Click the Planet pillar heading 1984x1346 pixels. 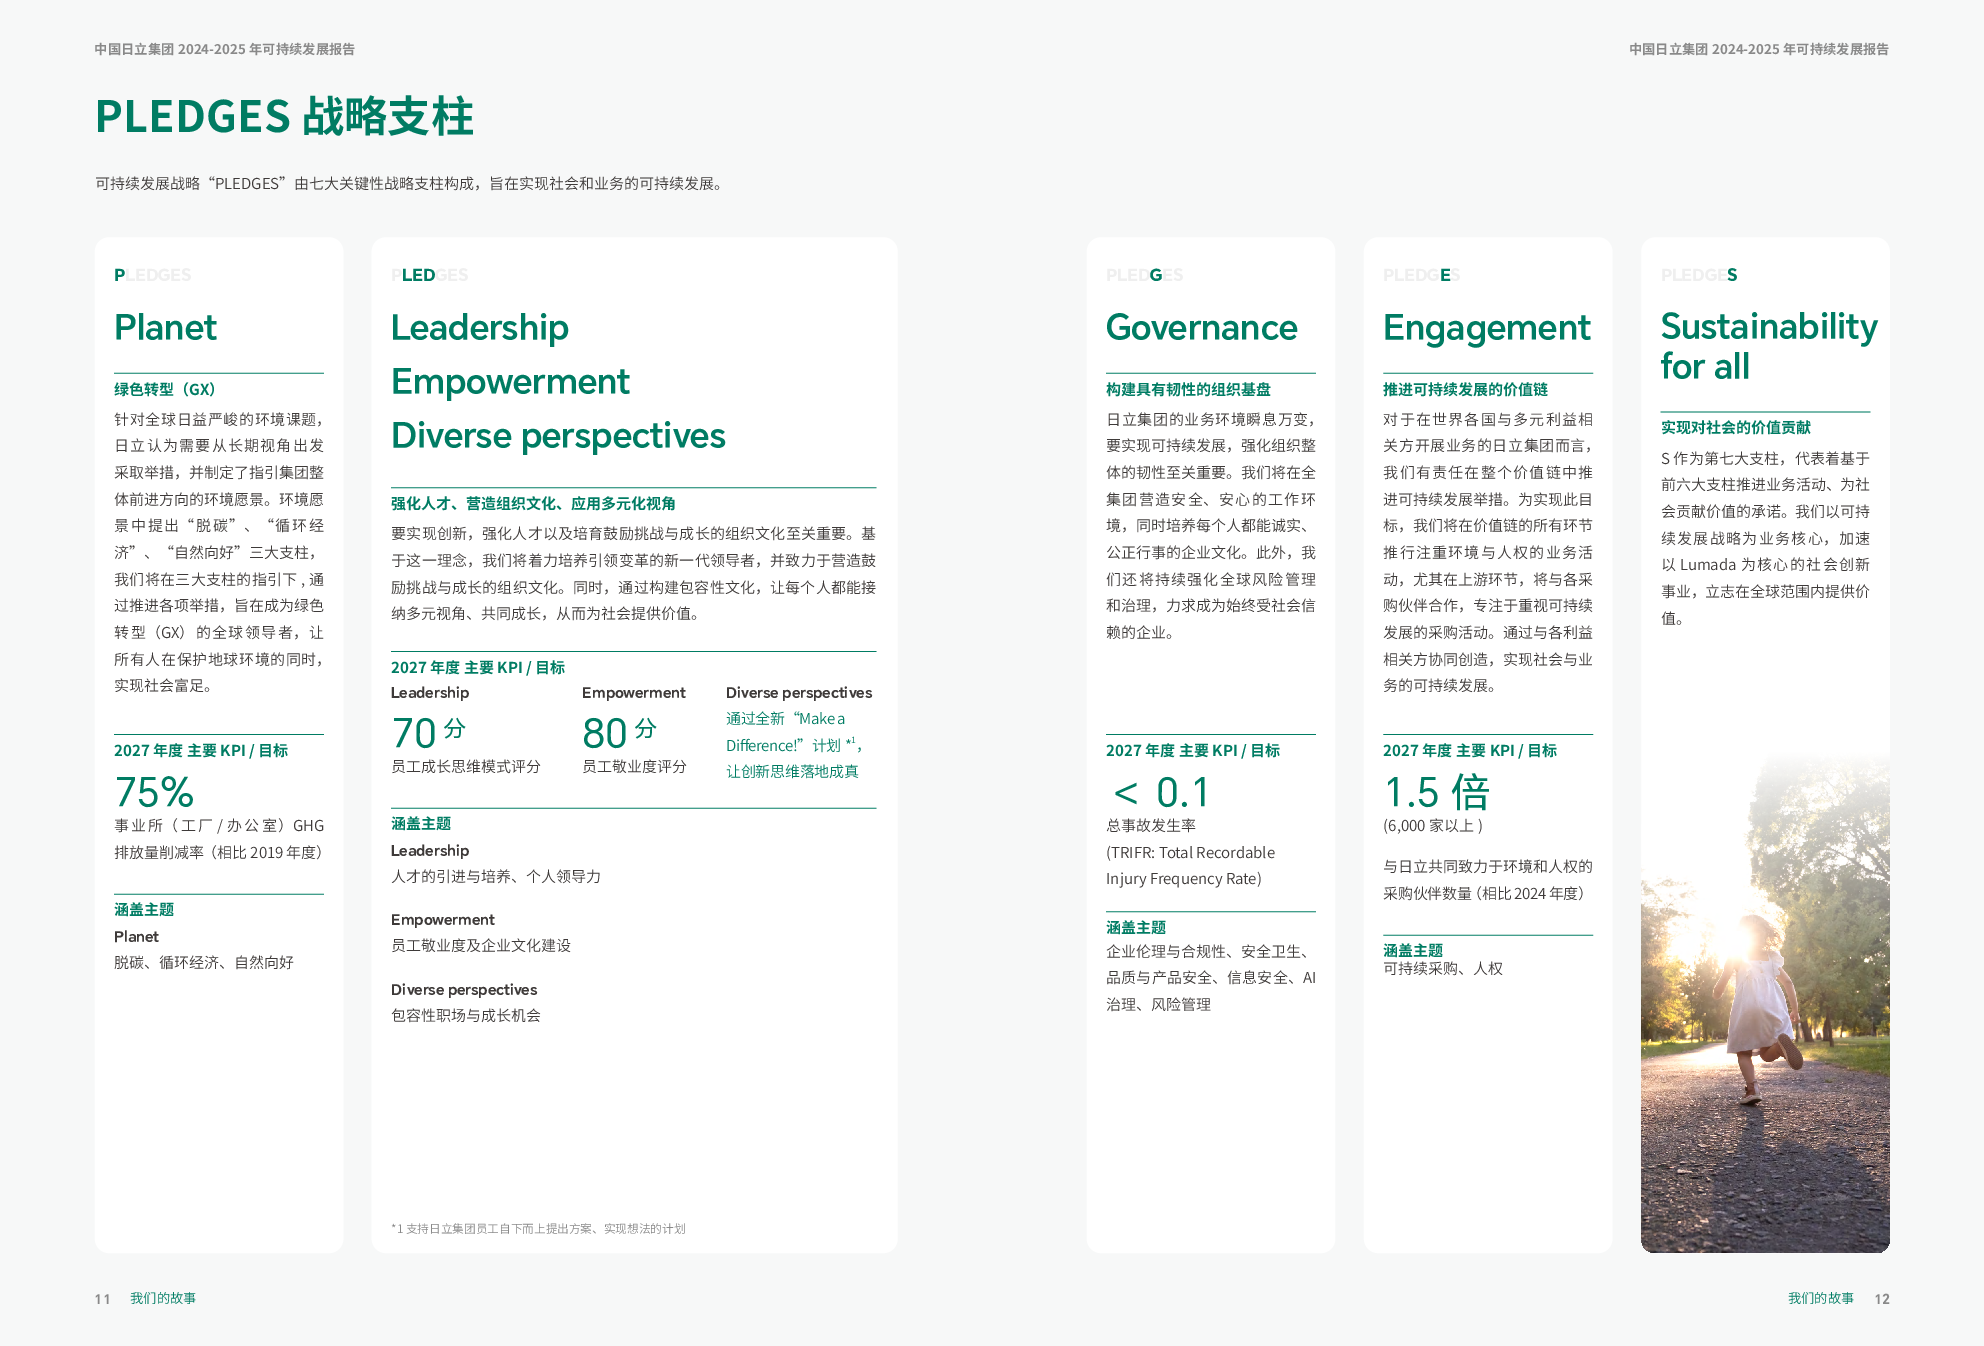(165, 328)
